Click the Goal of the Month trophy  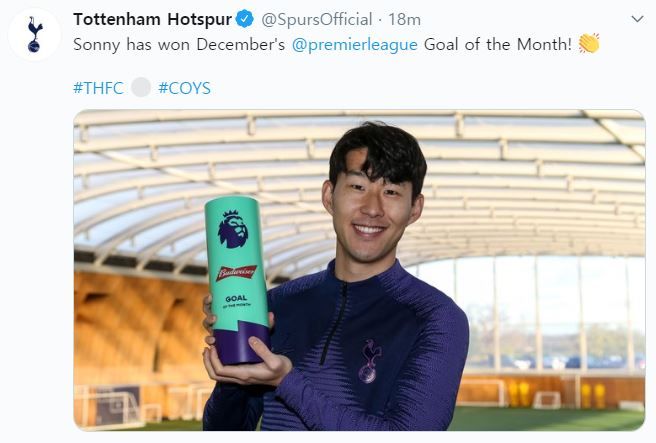(x=238, y=280)
